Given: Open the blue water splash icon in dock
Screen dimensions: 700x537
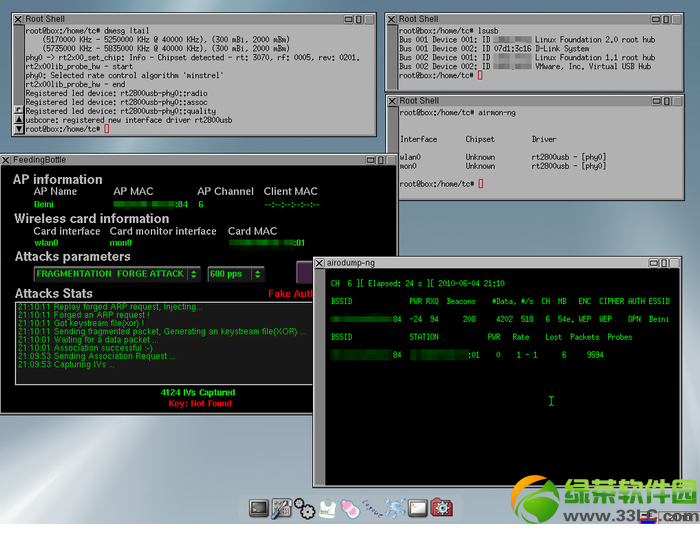Looking at the screenshot, I should (396, 508).
